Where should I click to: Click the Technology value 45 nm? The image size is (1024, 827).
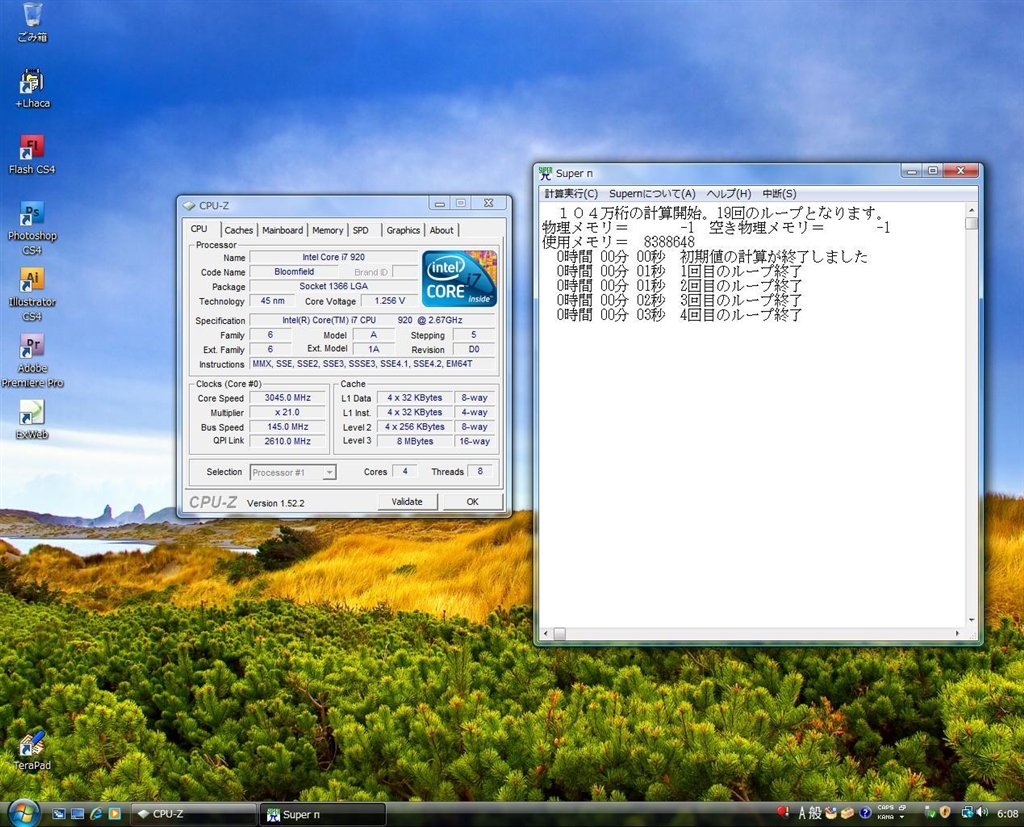point(272,300)
